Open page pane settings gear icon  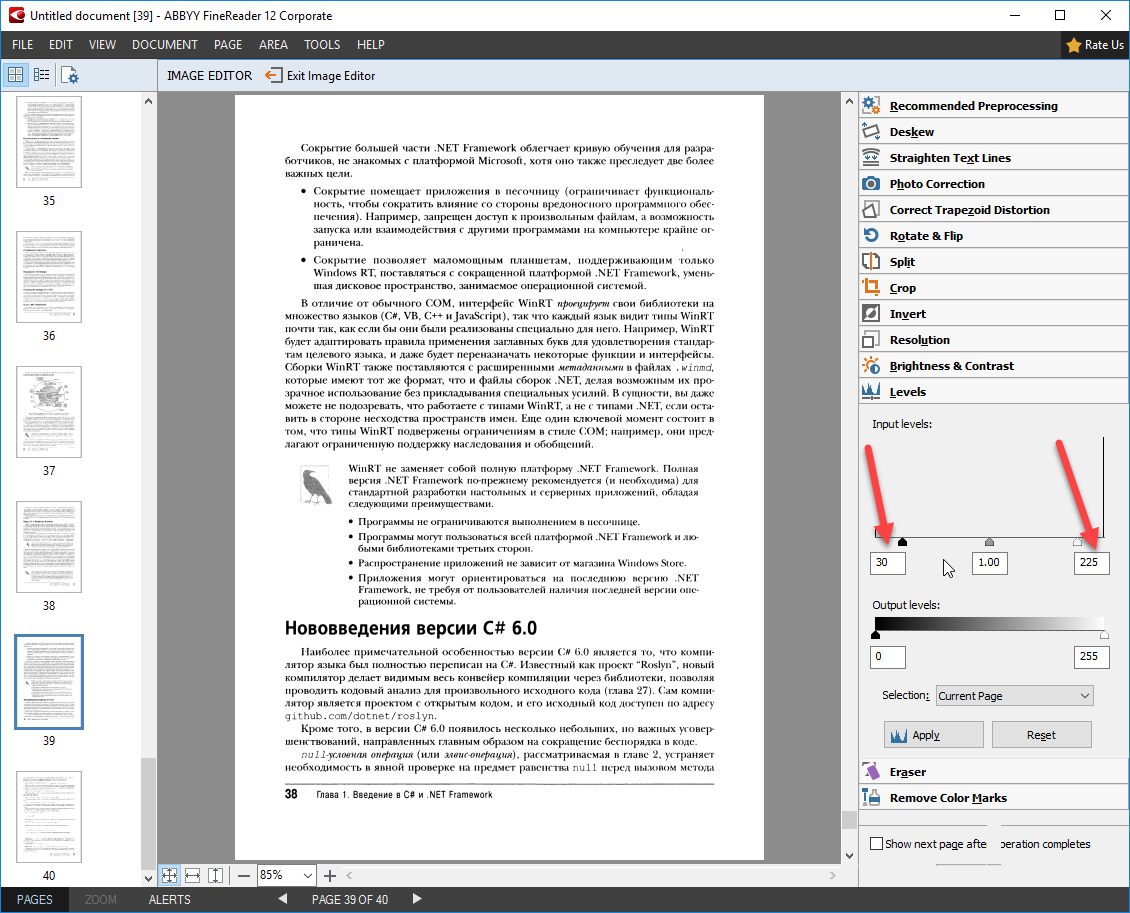70,75
